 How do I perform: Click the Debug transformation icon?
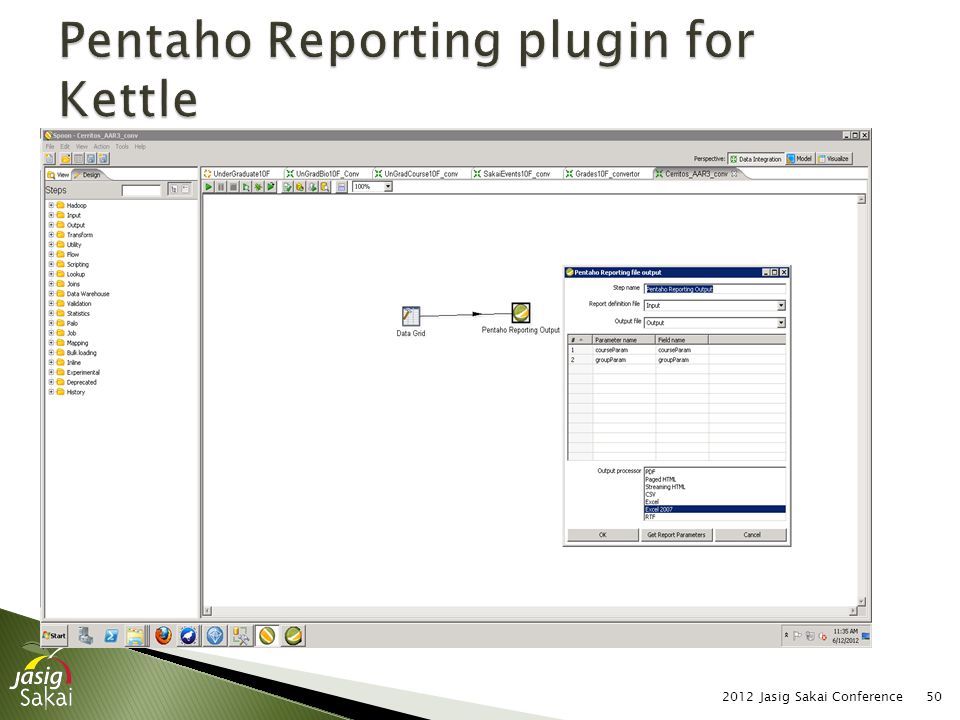[x=258, y=187]
